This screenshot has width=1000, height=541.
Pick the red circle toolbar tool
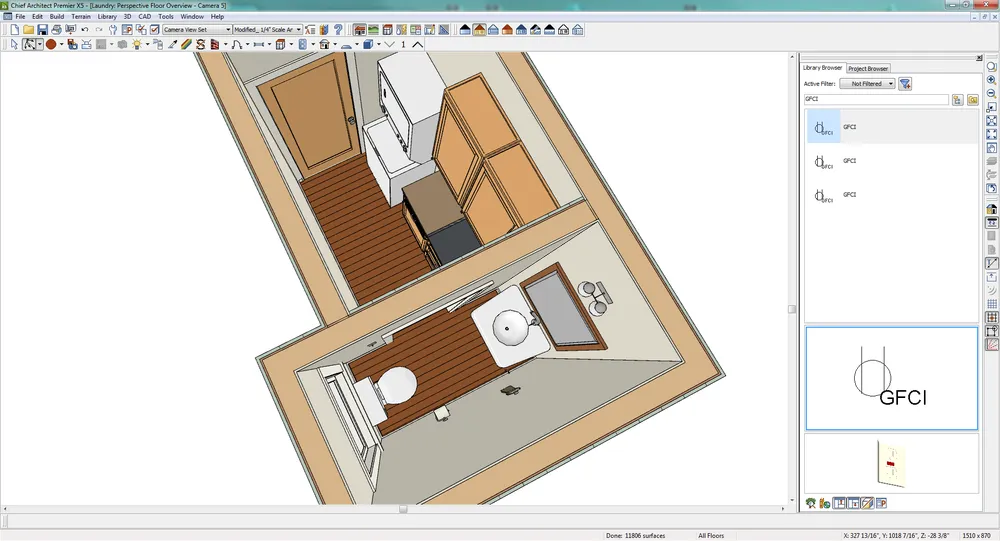point(51,45)
